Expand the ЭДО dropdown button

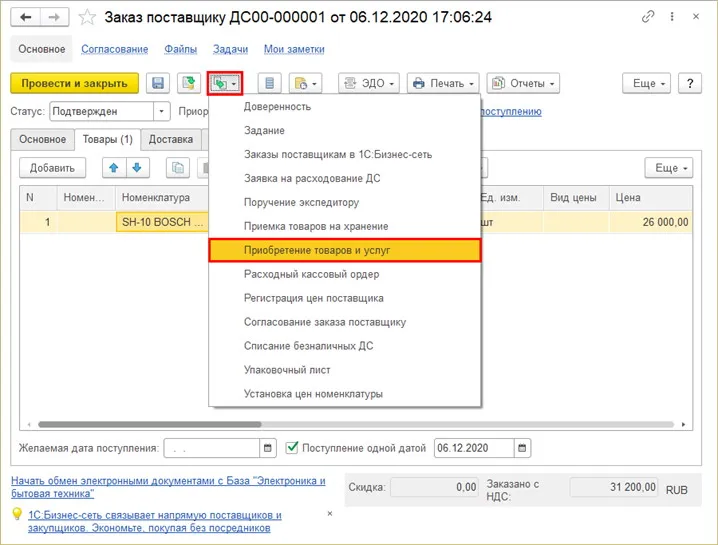pyautogui.click(x=369, y=84)
